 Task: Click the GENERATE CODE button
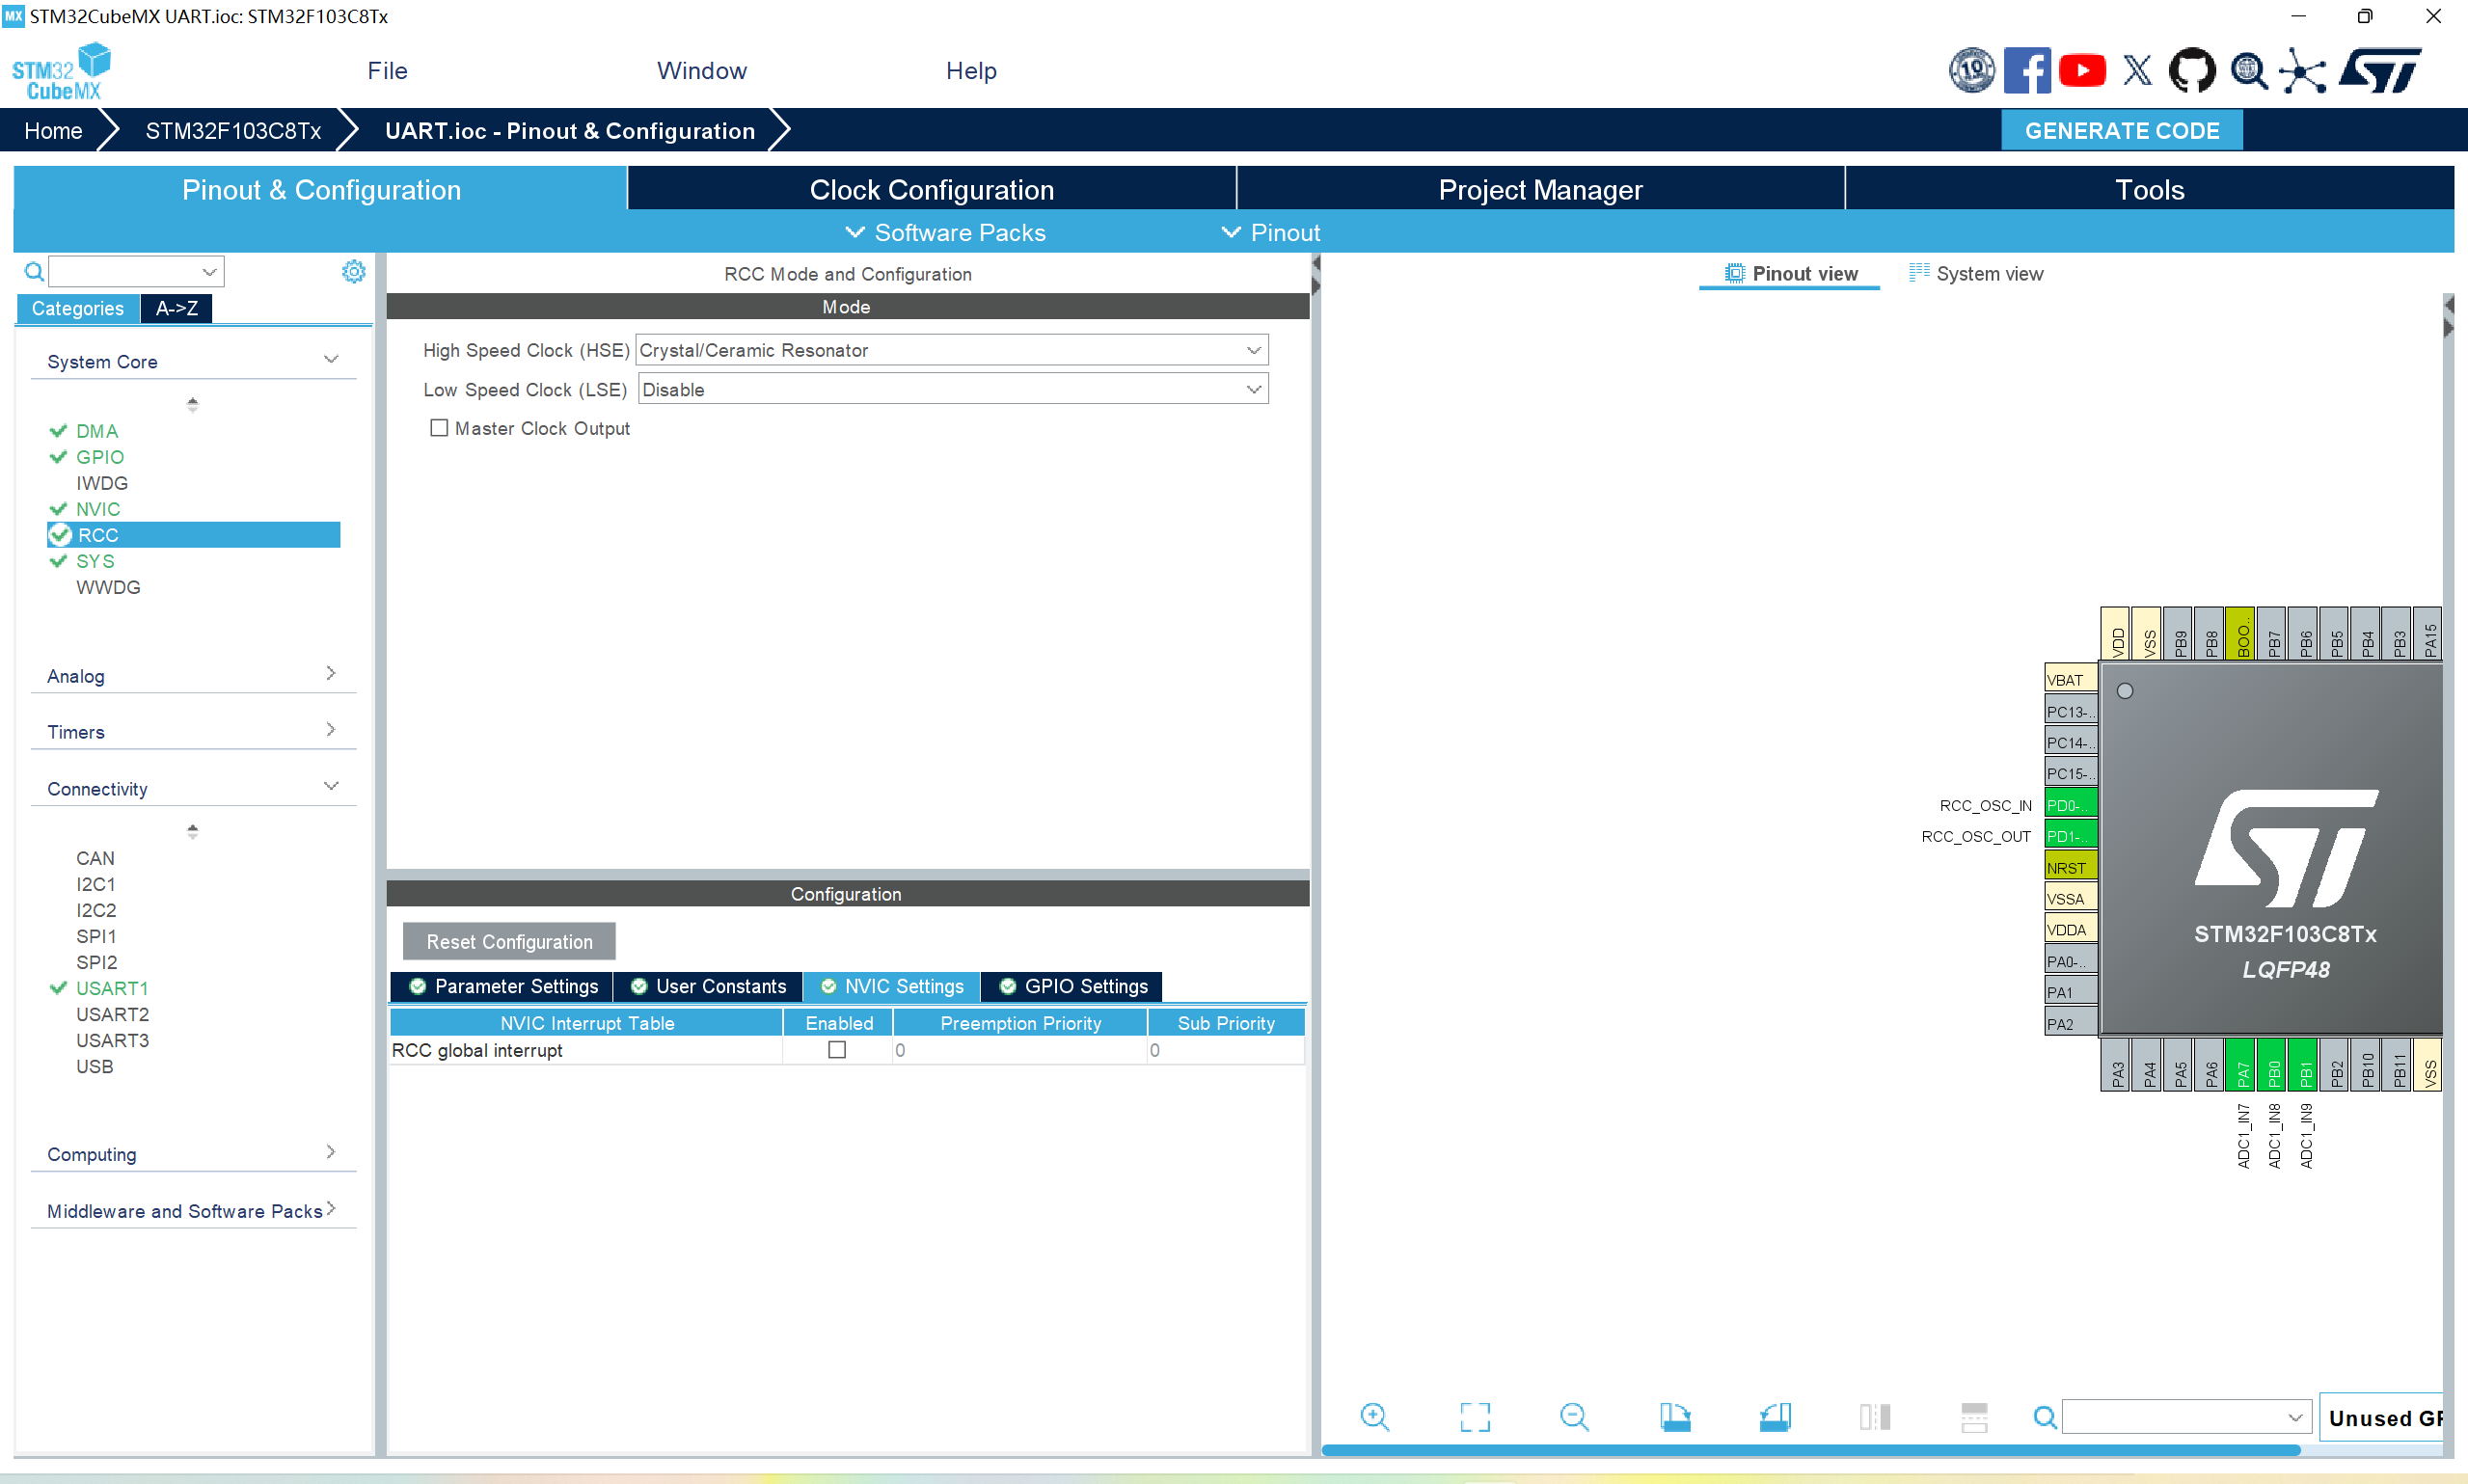[2121, 131]
